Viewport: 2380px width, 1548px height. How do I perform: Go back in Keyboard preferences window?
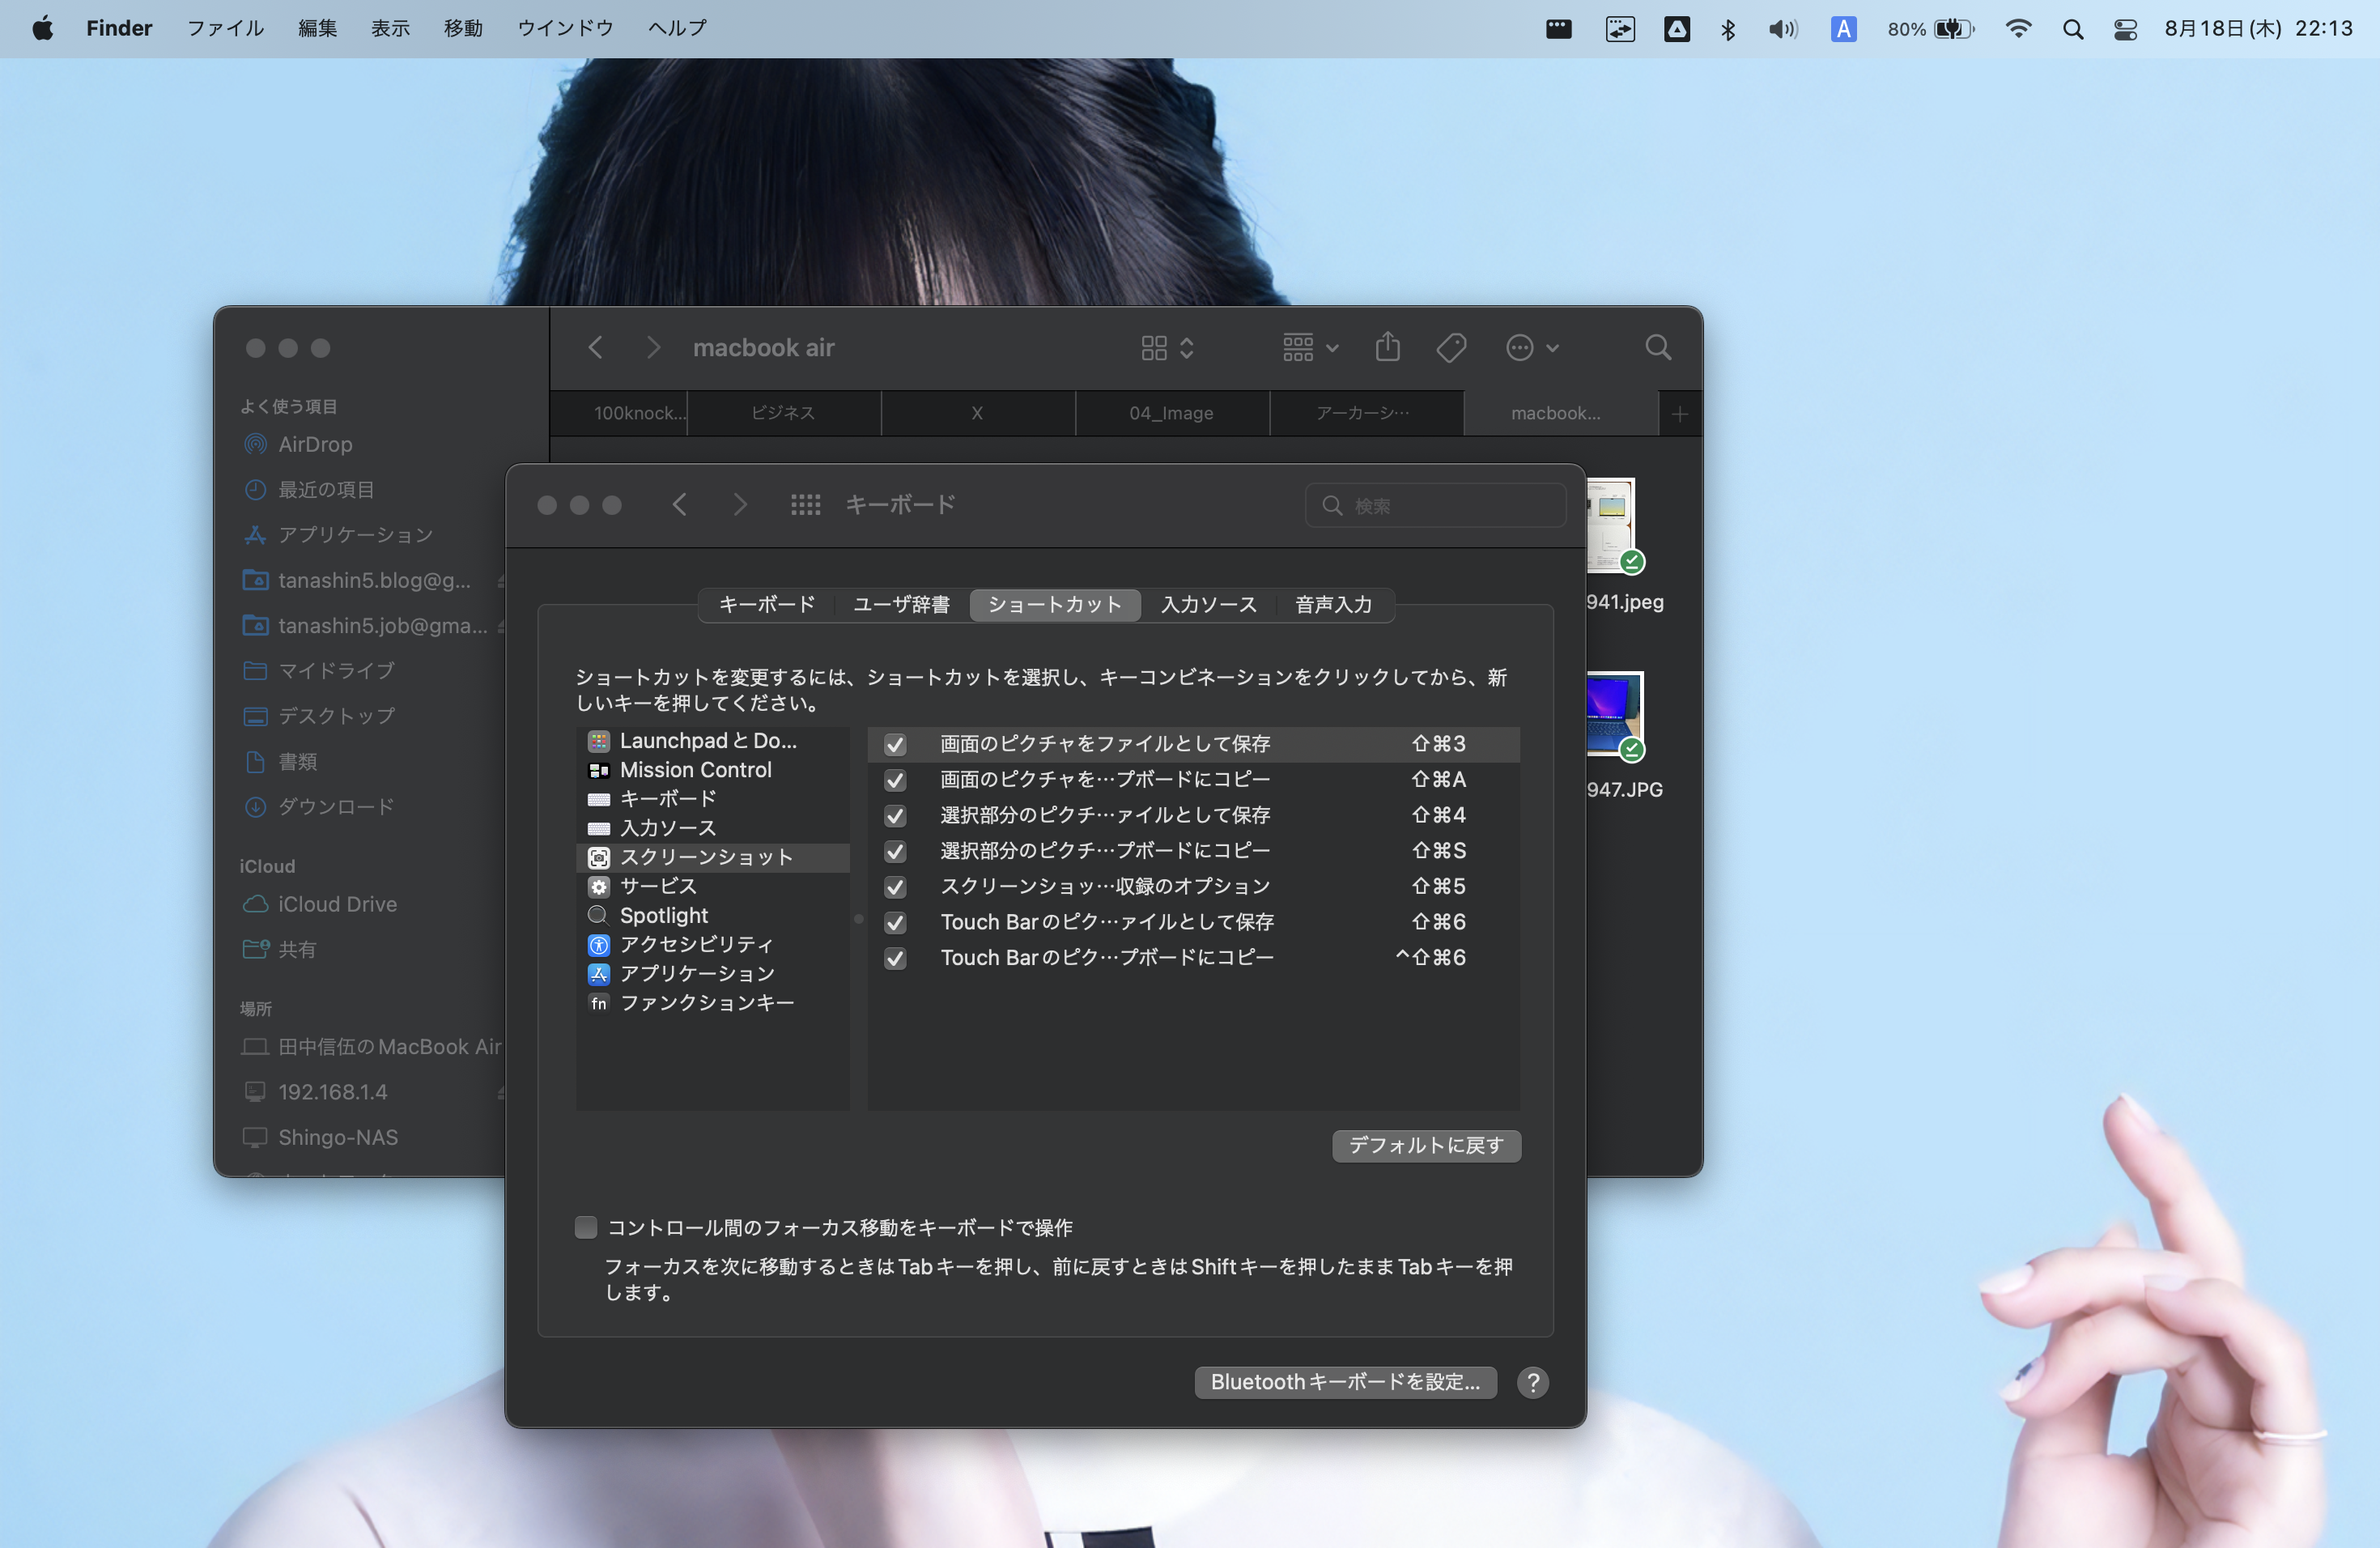(680, 505)
